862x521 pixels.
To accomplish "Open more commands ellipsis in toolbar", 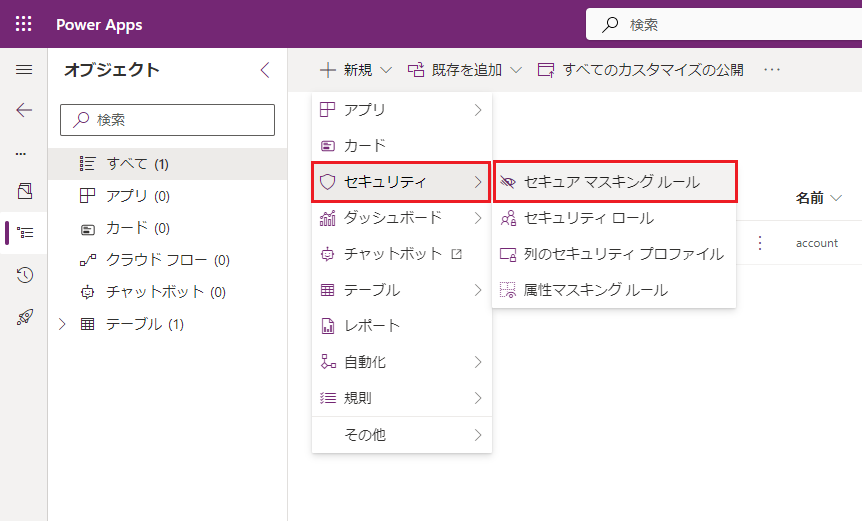I will pos(772,70).
